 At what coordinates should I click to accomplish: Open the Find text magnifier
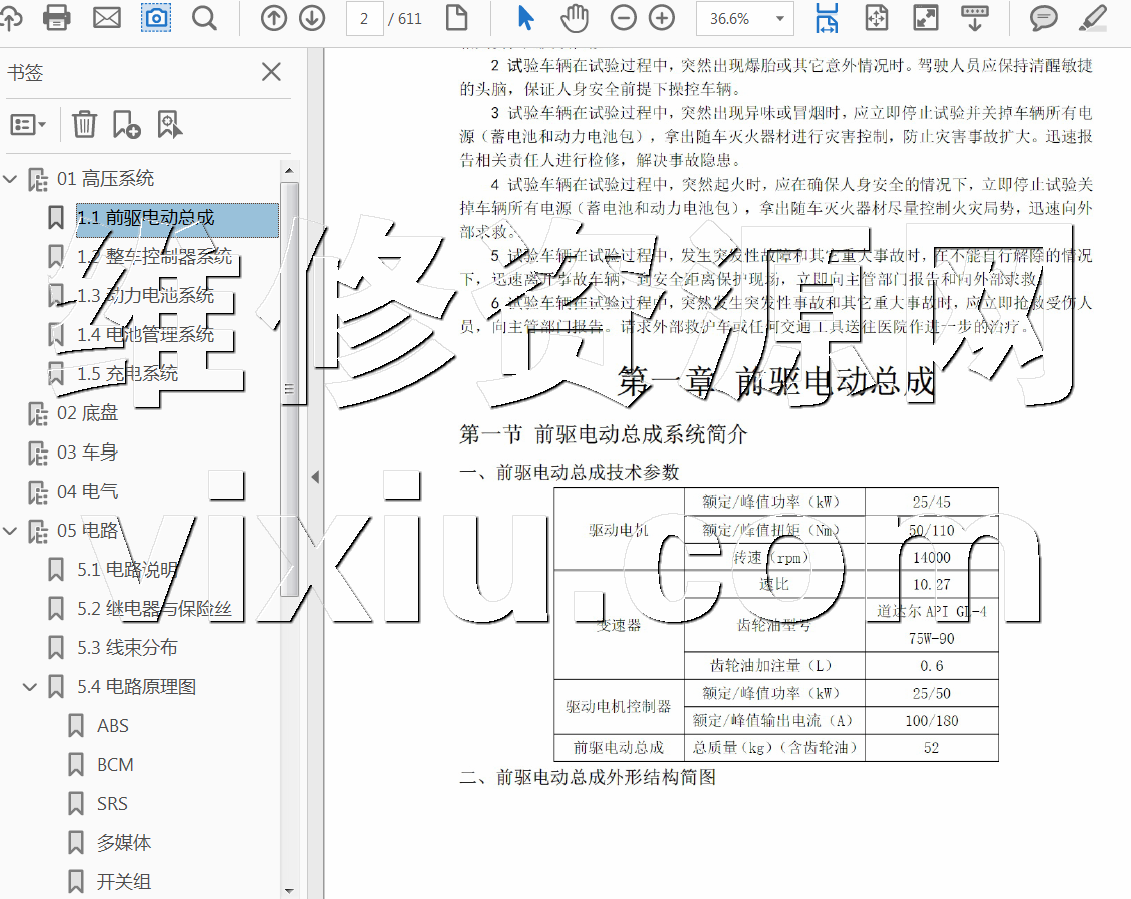tap(204, 18)
